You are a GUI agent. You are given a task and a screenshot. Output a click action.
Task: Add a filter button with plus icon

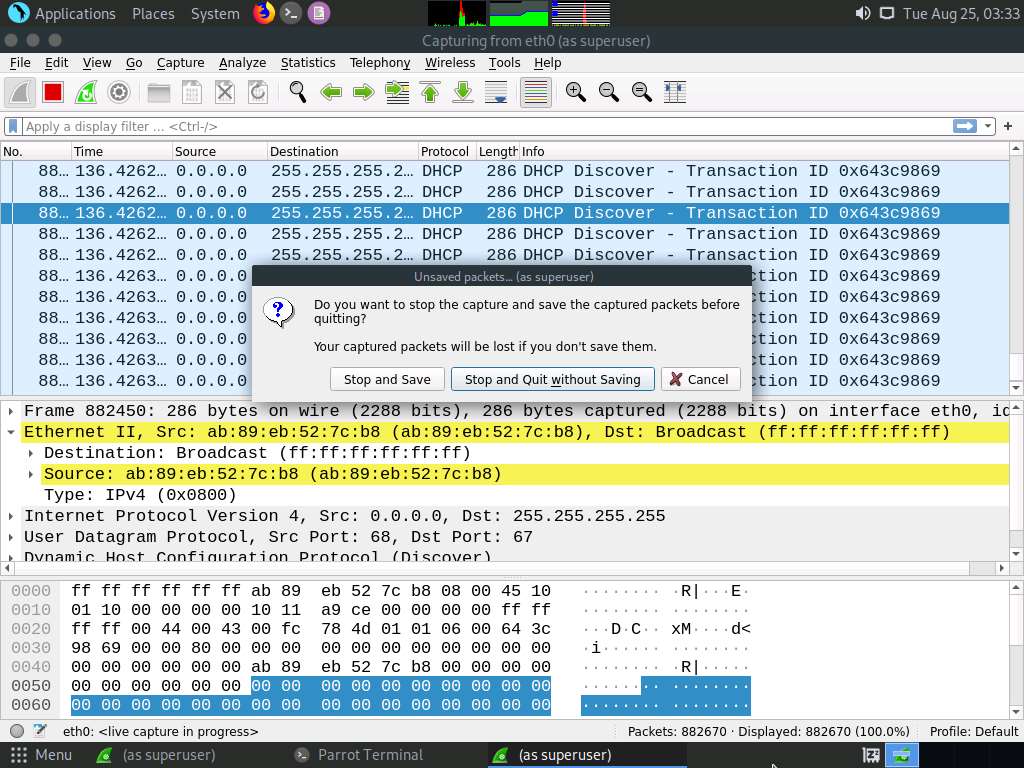point(1008,126)
